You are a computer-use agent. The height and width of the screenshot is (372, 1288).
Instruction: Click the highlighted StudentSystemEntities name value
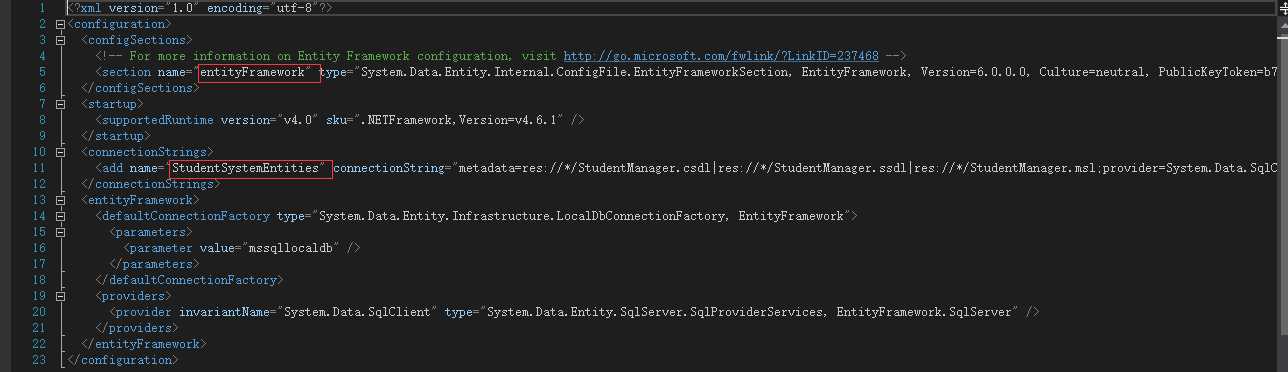coord(250,168)
